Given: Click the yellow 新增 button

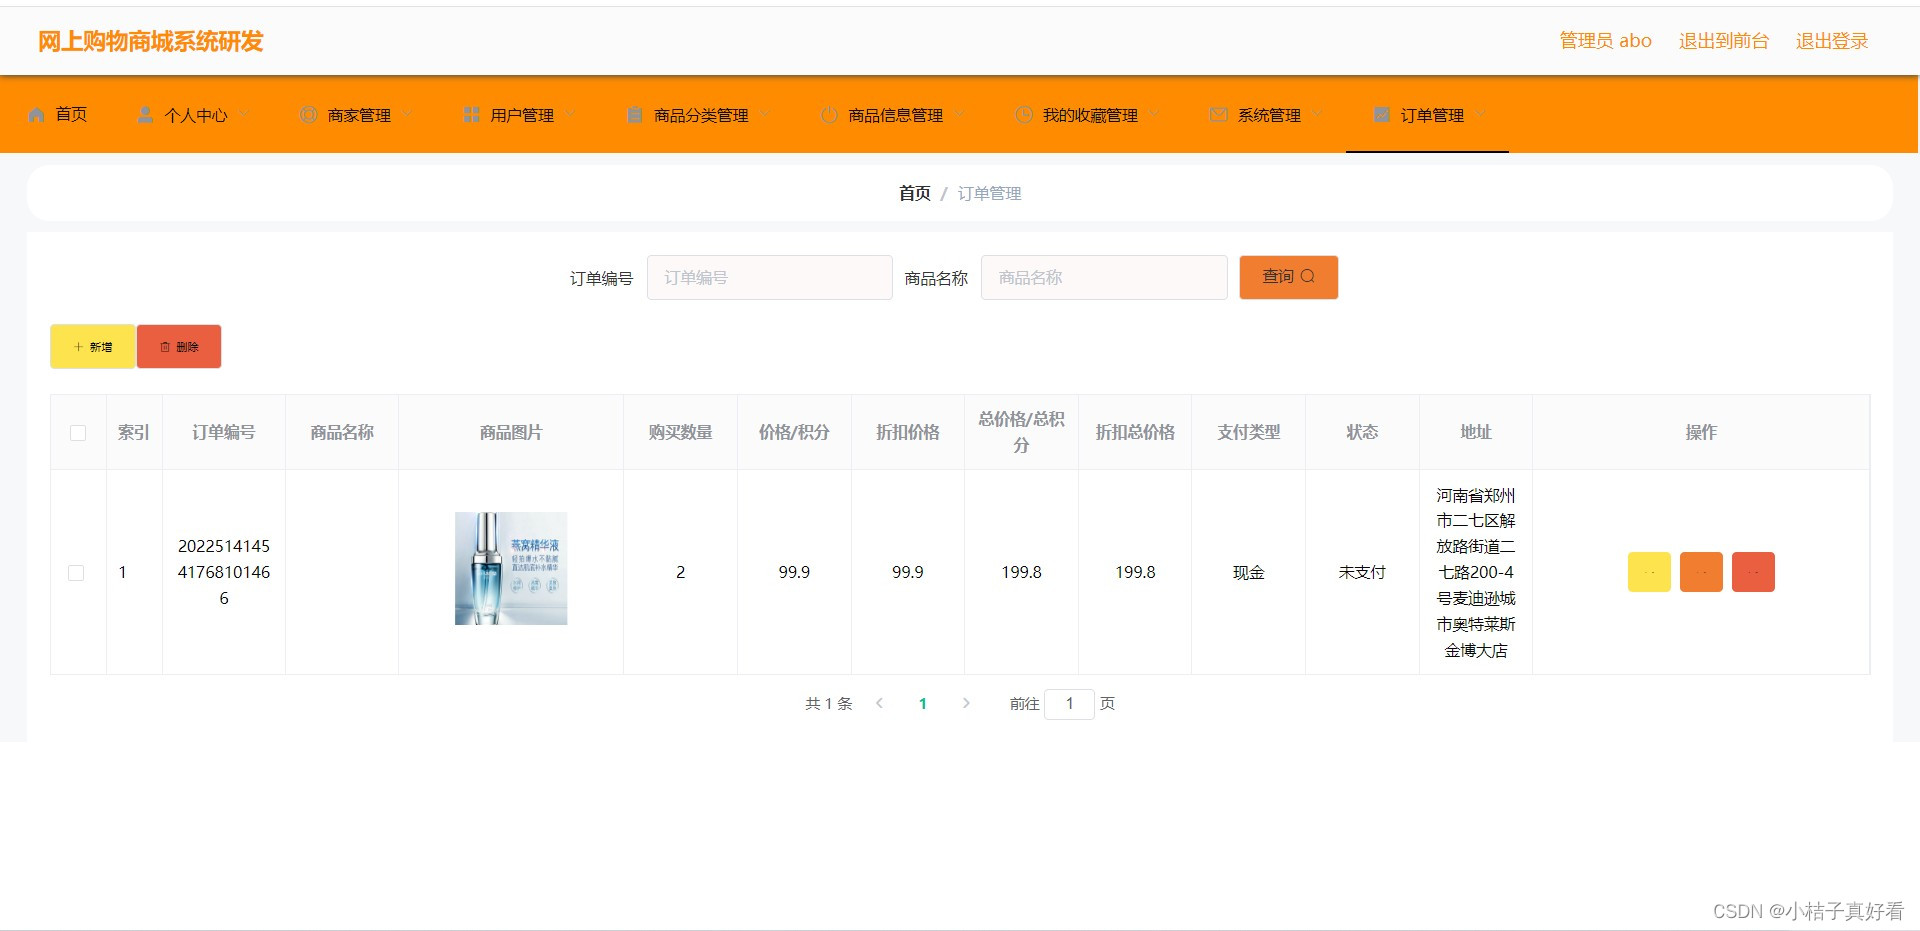Looking at the screenshot, I should 92,347.
